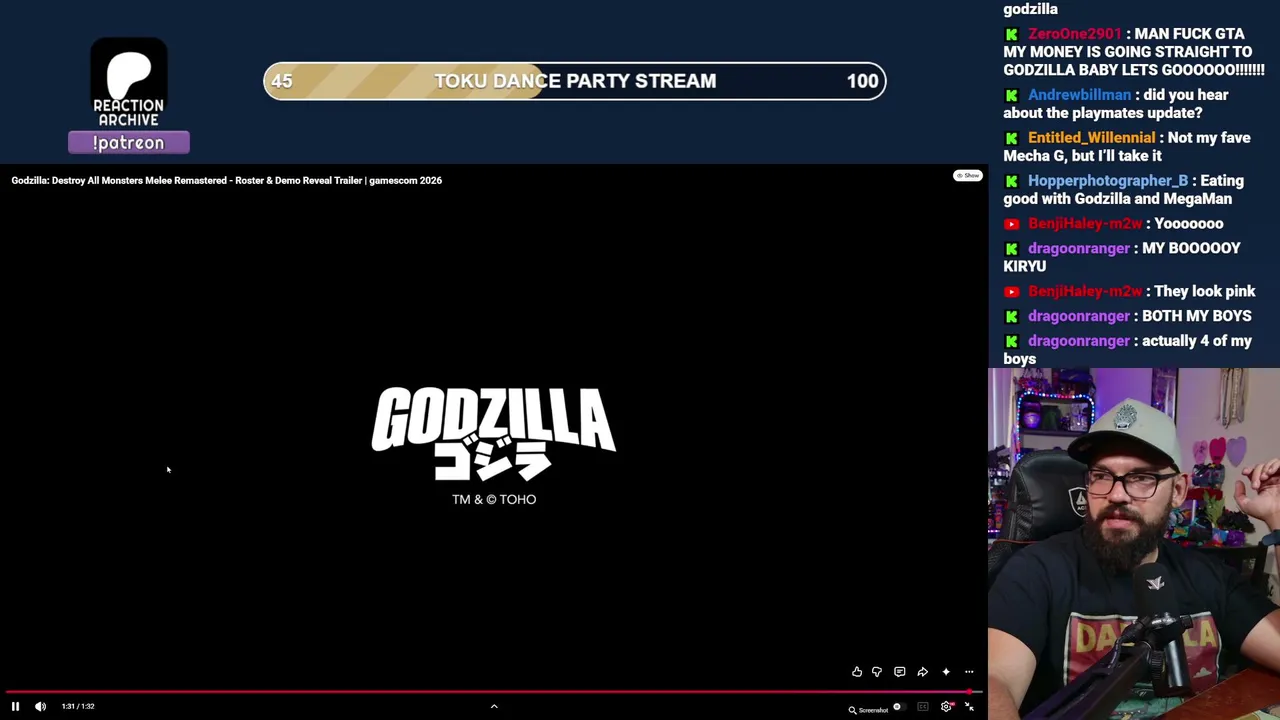The height and width of the screenshot is (720, 1280).
Task: Click BenjiHaley-m2w username beside 'They look pink'
Action: click(x=1085, y=292)
